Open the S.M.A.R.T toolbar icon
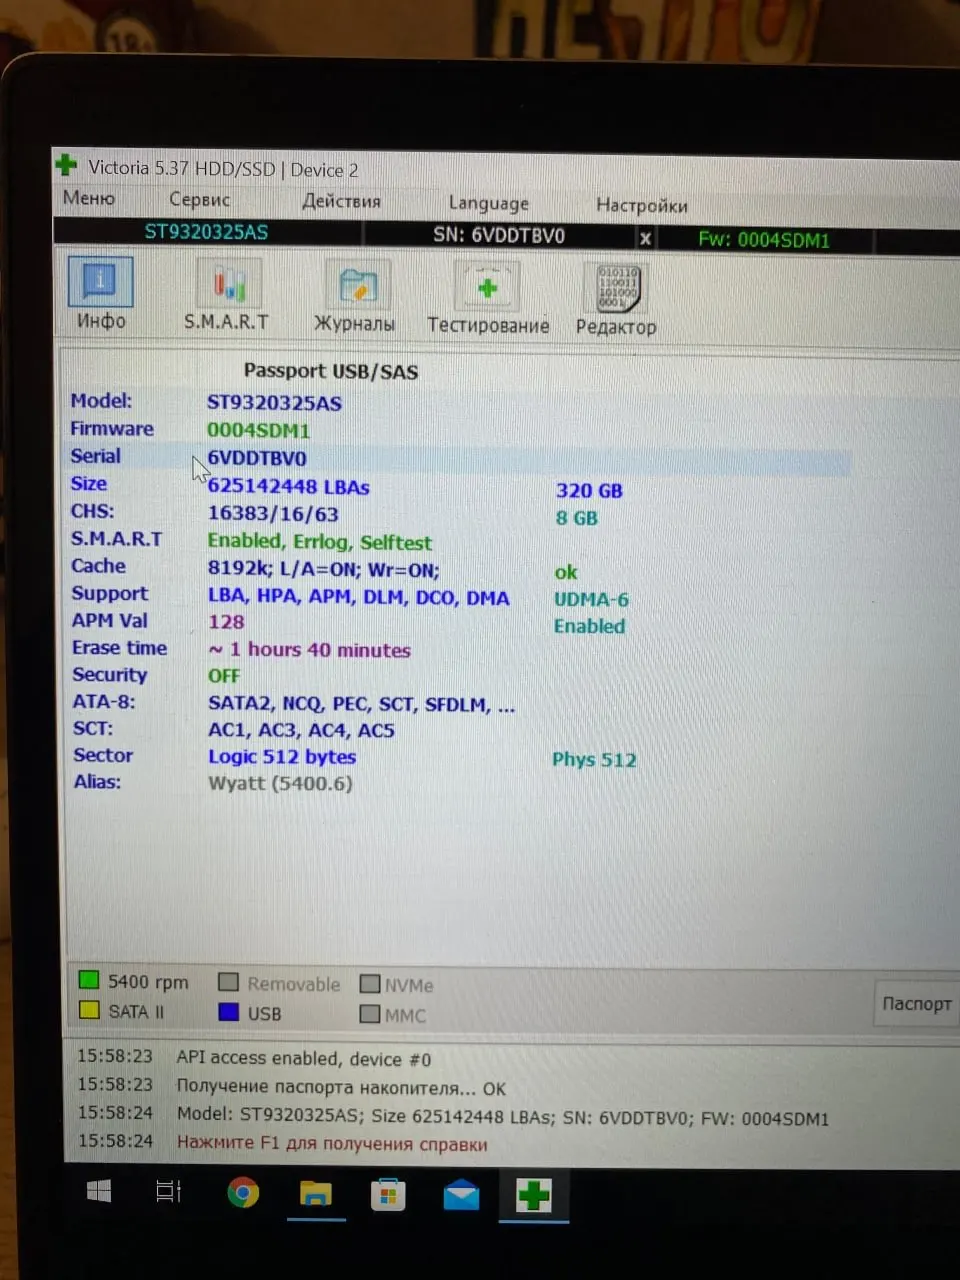Viewport: 960px width, 1280px height. (227, 295)
